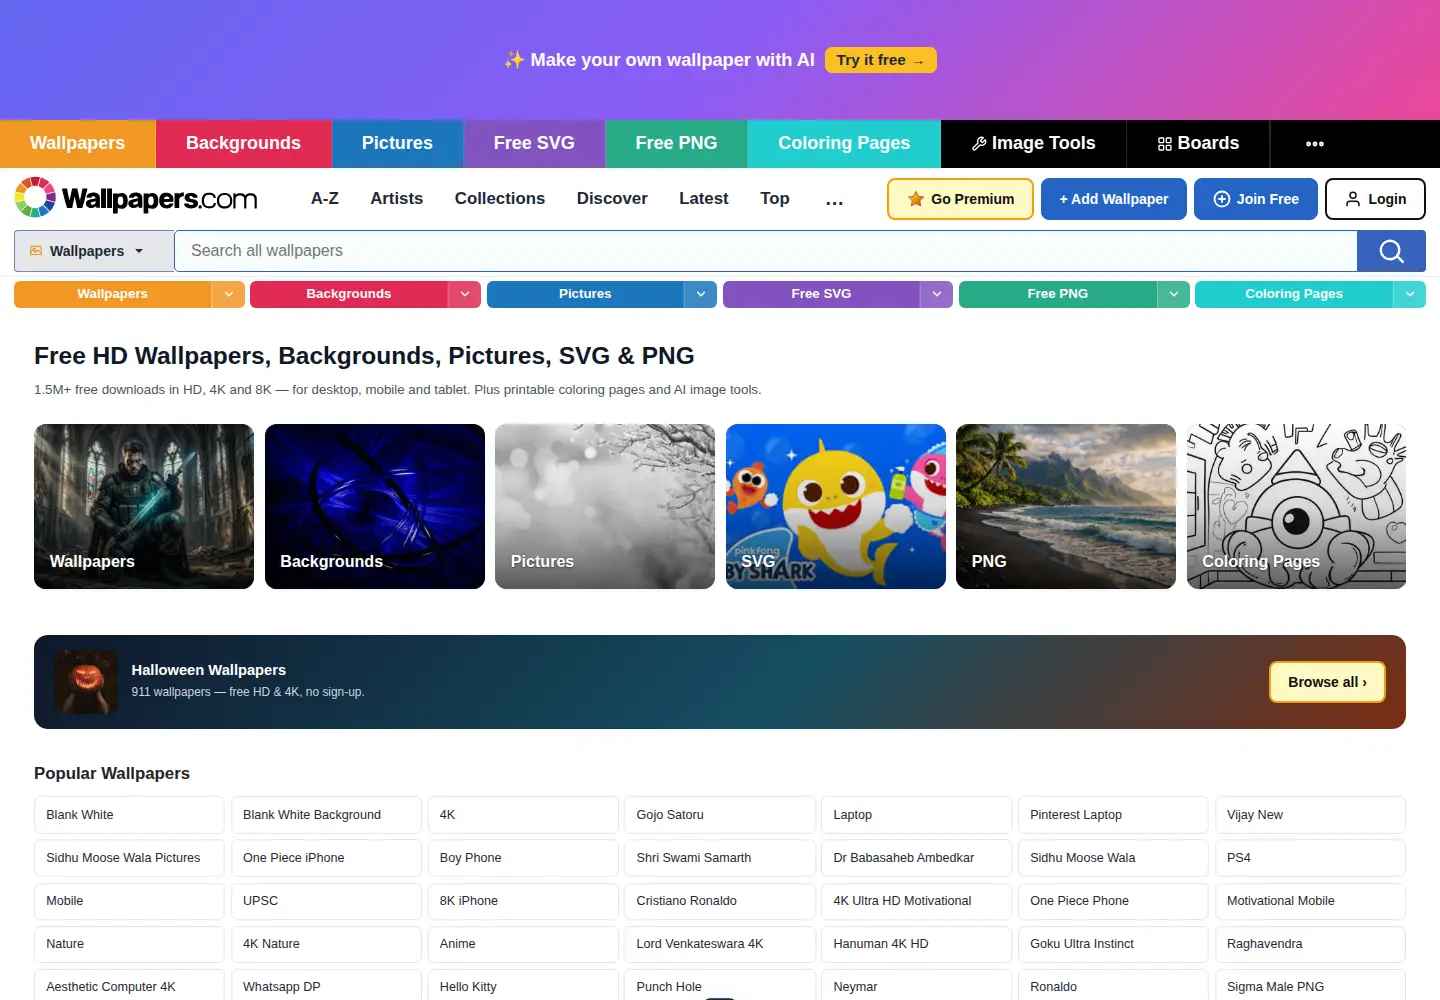The height and width of the screenshot is (1000, 1440).
Task: Click the Search all wallpapers input field
Action: point(766,251)
